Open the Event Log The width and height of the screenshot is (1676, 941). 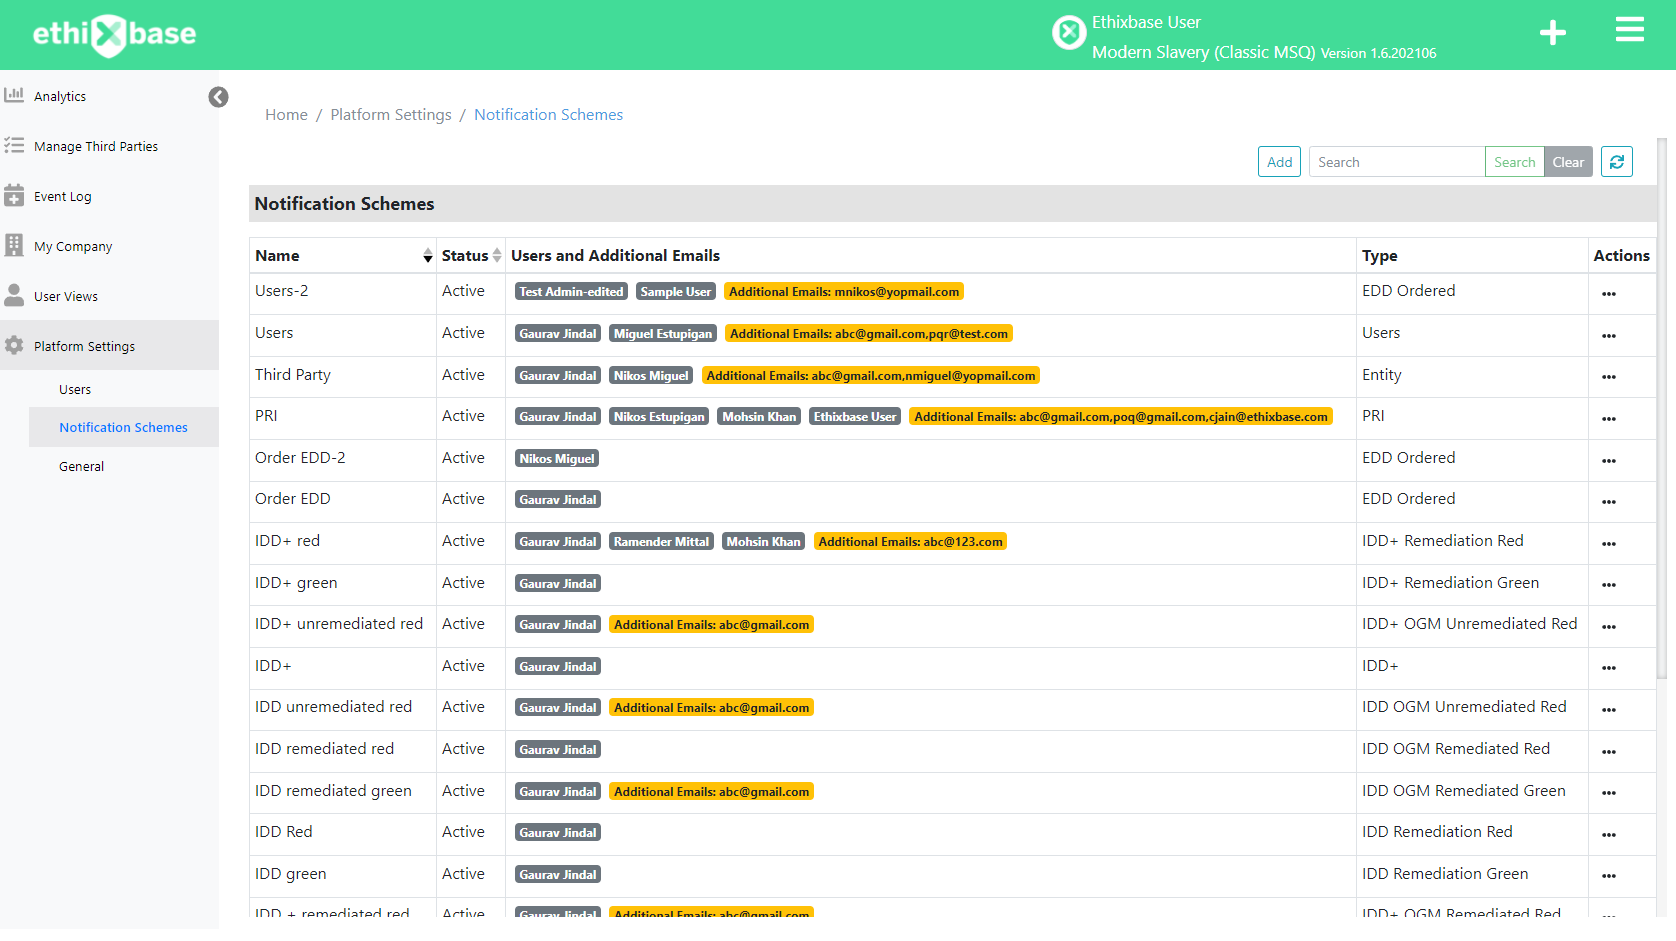pos(62,196)
